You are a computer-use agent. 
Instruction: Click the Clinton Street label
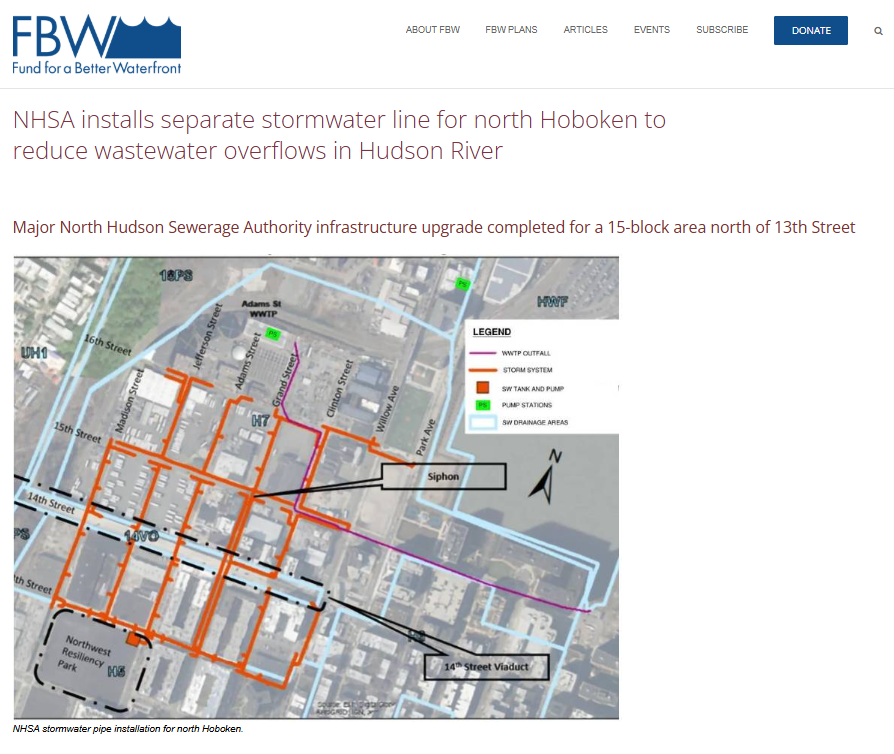point(340,389)
